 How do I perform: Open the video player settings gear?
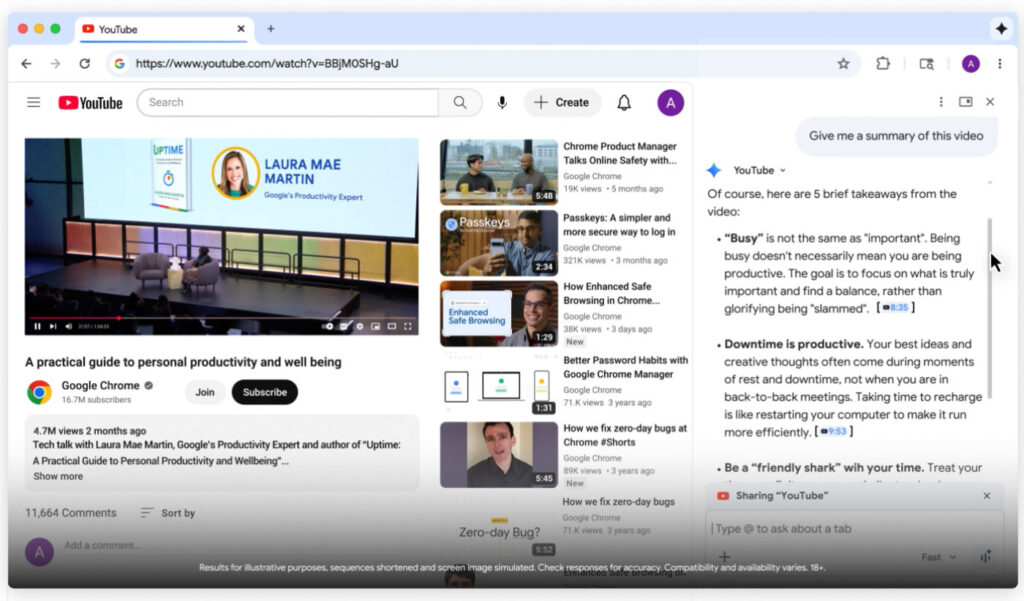click(359, 326)
